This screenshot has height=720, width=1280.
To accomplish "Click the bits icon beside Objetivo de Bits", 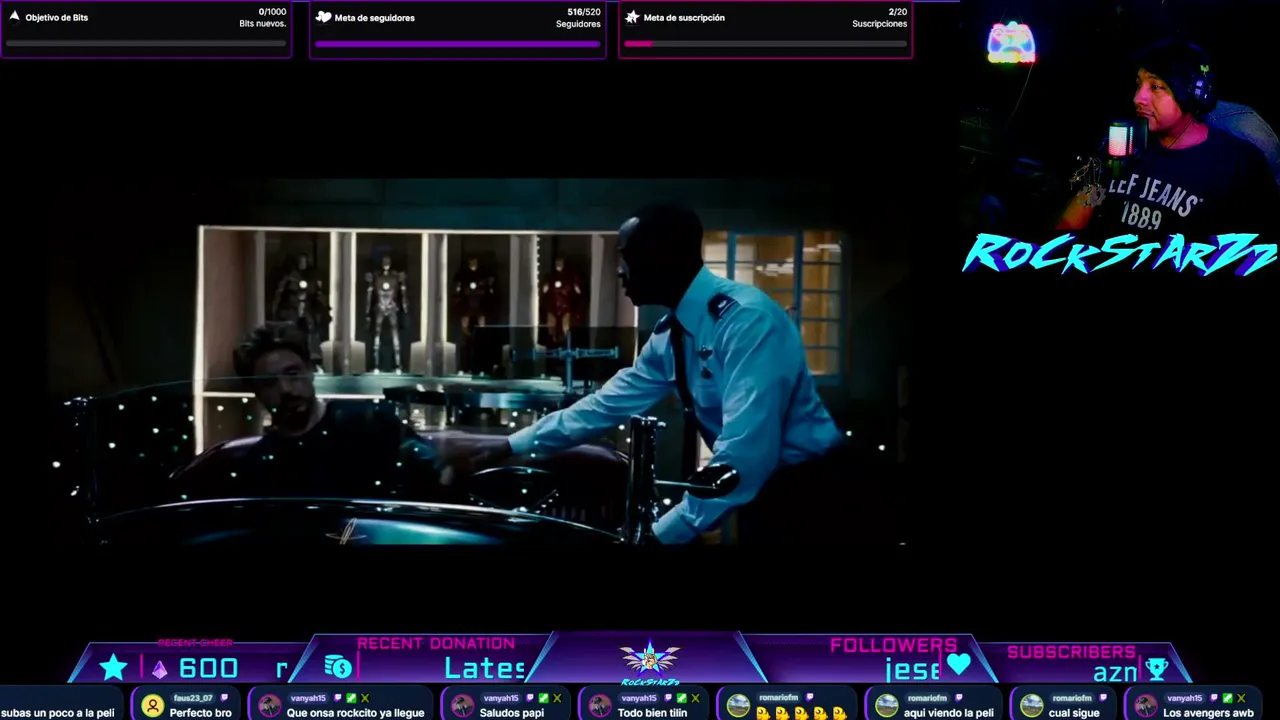I will pyautogui.click(x=14, y=17).
